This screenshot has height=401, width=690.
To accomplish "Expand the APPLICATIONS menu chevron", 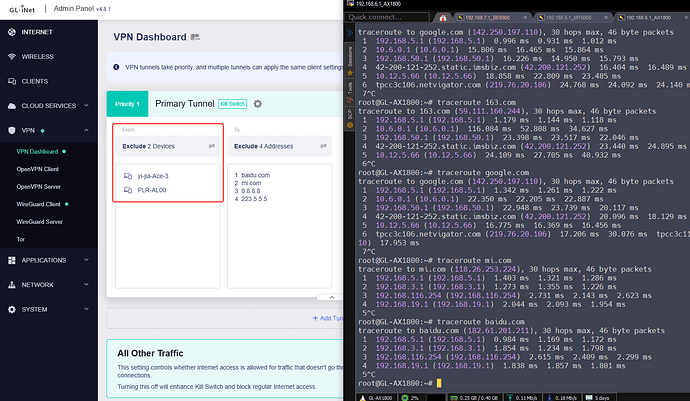I will (x=86, y=260).
